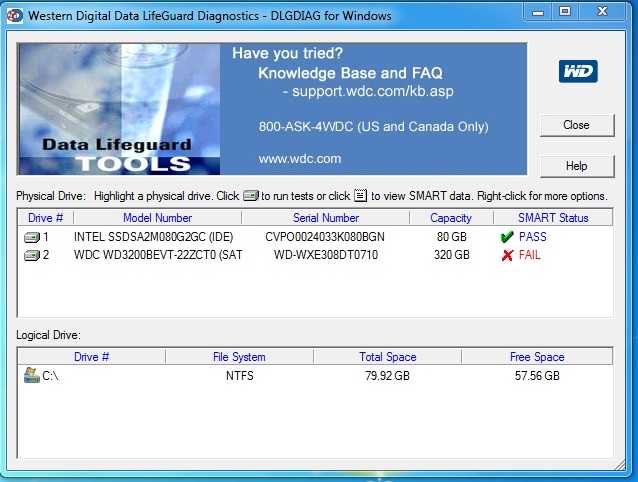The width and height of the screenshot is (638, 482).
Task: Click the logical Drive # column header
Action: [92, 357]
